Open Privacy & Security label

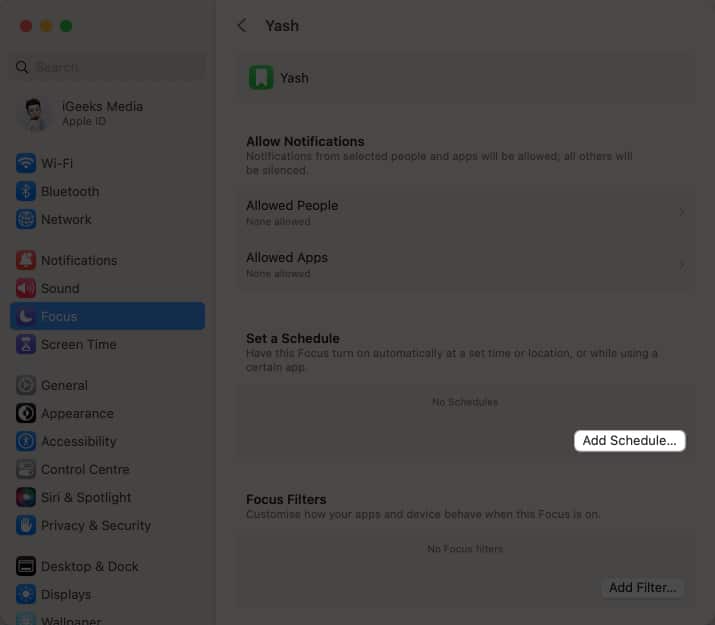(96, 525)
